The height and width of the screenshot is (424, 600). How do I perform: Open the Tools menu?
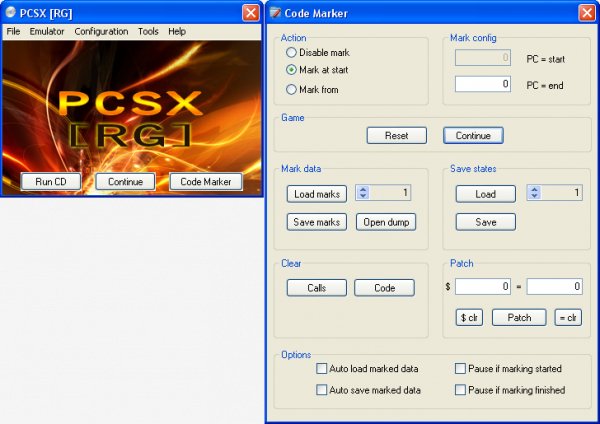tap(148, 31)
